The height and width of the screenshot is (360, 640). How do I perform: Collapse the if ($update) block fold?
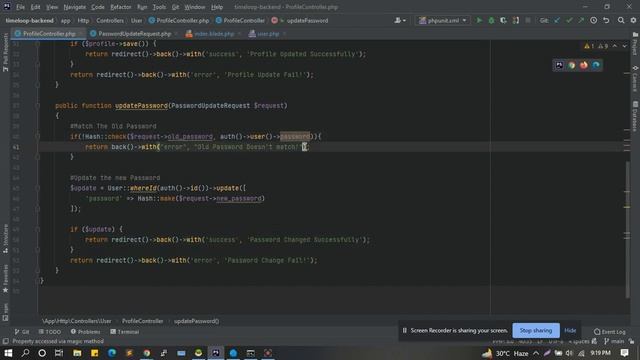tap(37, 229)
